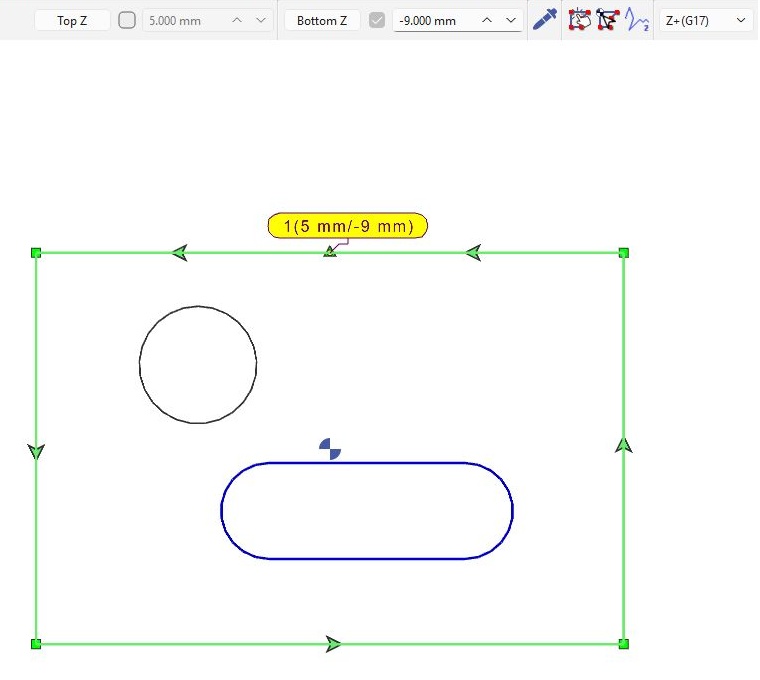Screen dimensions: 760x680
Task: Select the top-right green corner node
Action: (624, 253)
